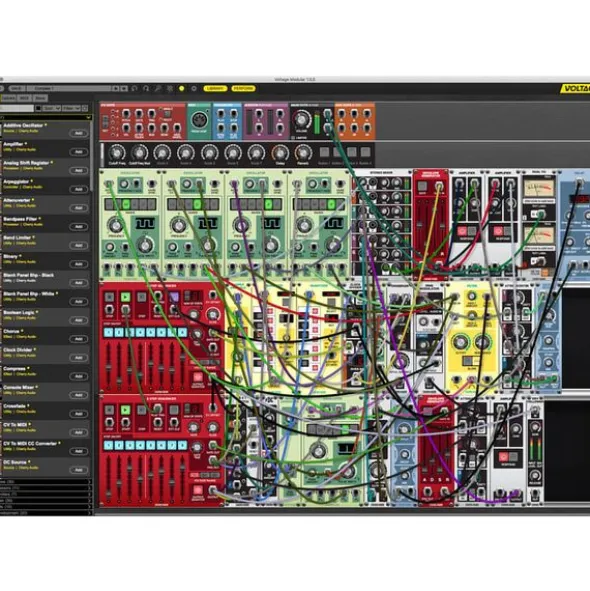Toggle top sequencer's green play button

point(126,297)
